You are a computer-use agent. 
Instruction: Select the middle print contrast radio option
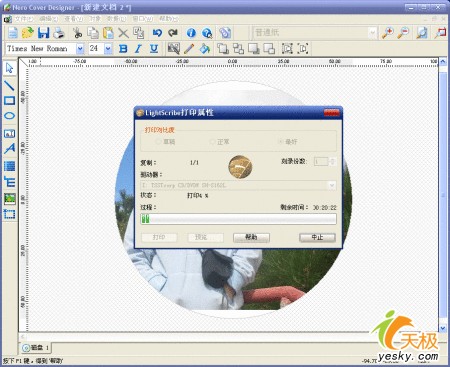point(212,142)
